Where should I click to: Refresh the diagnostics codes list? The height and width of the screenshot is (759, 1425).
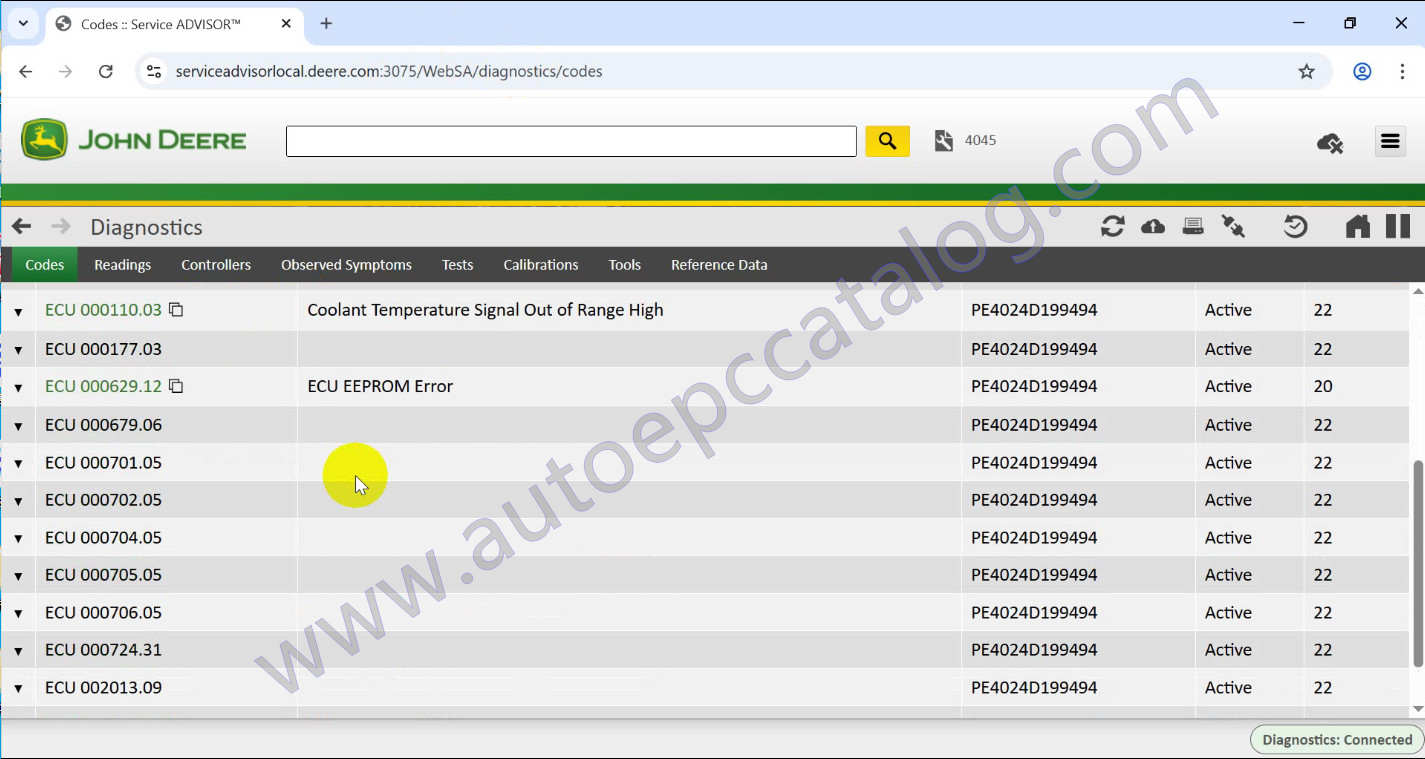pyautogui.click(x=1112, y=226)
